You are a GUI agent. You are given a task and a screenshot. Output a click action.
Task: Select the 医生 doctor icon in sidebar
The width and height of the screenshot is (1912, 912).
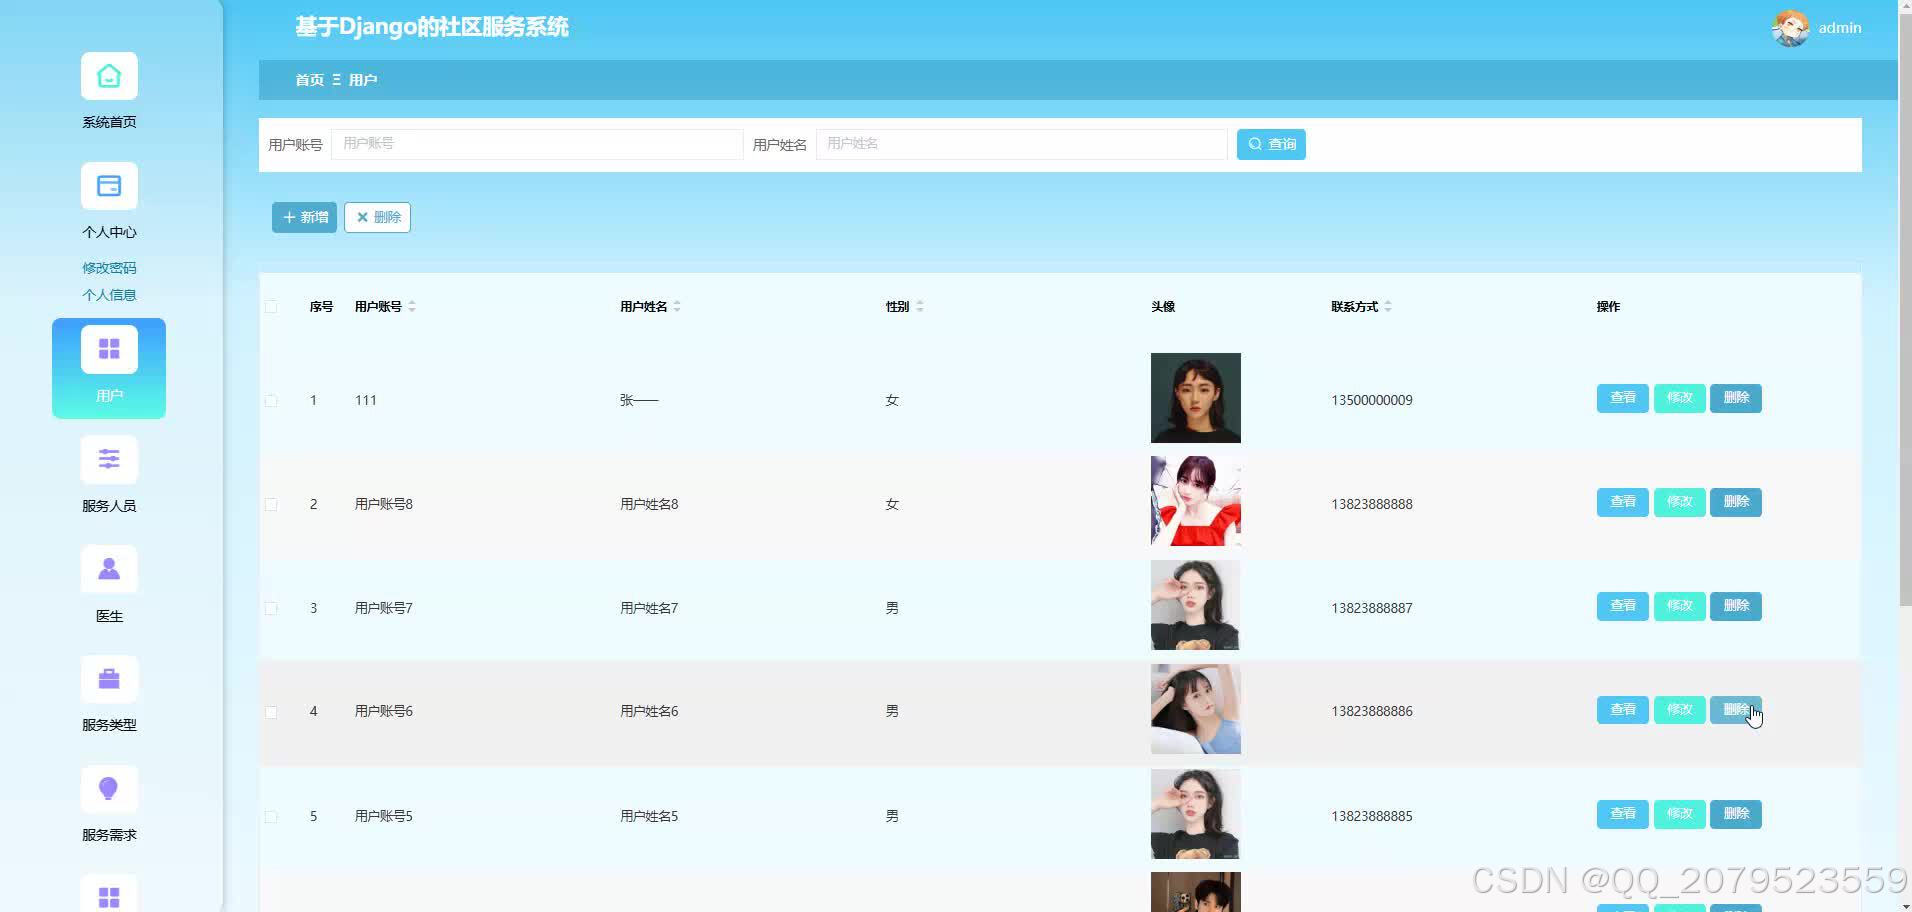click(108, 568)
